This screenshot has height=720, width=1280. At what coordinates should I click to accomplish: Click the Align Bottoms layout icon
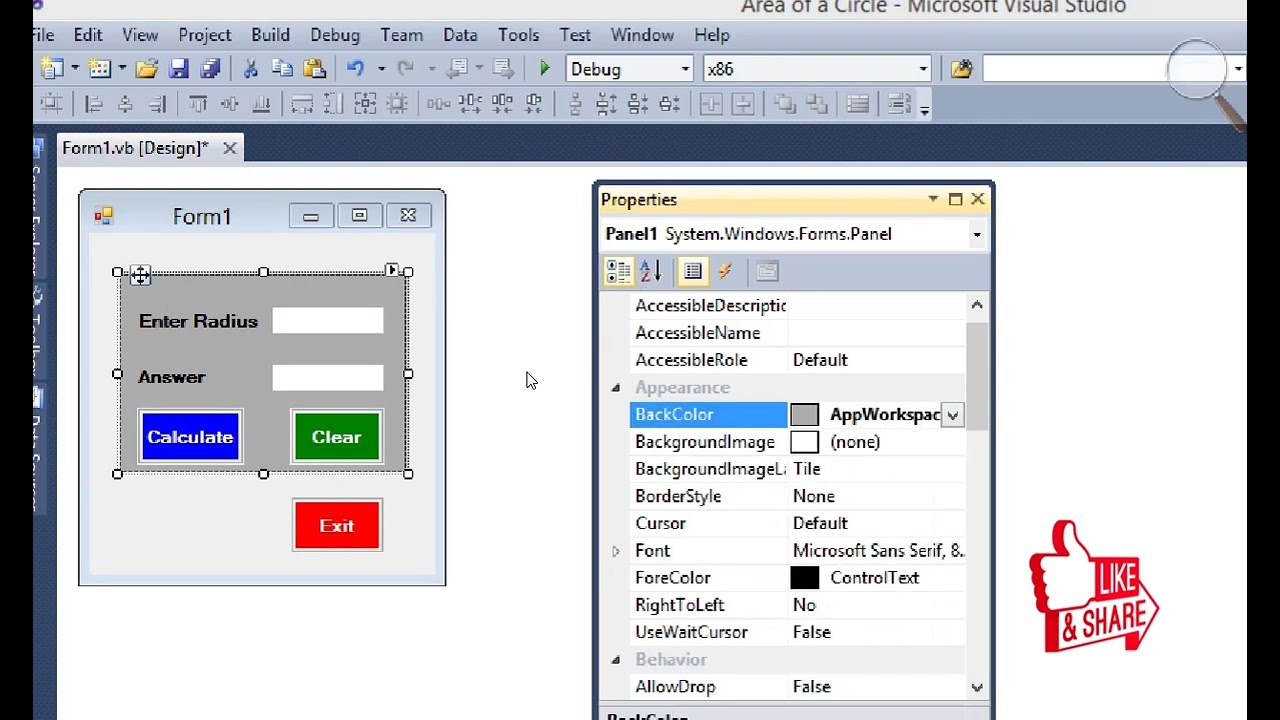pyautogui.click(x=261, y=104)
